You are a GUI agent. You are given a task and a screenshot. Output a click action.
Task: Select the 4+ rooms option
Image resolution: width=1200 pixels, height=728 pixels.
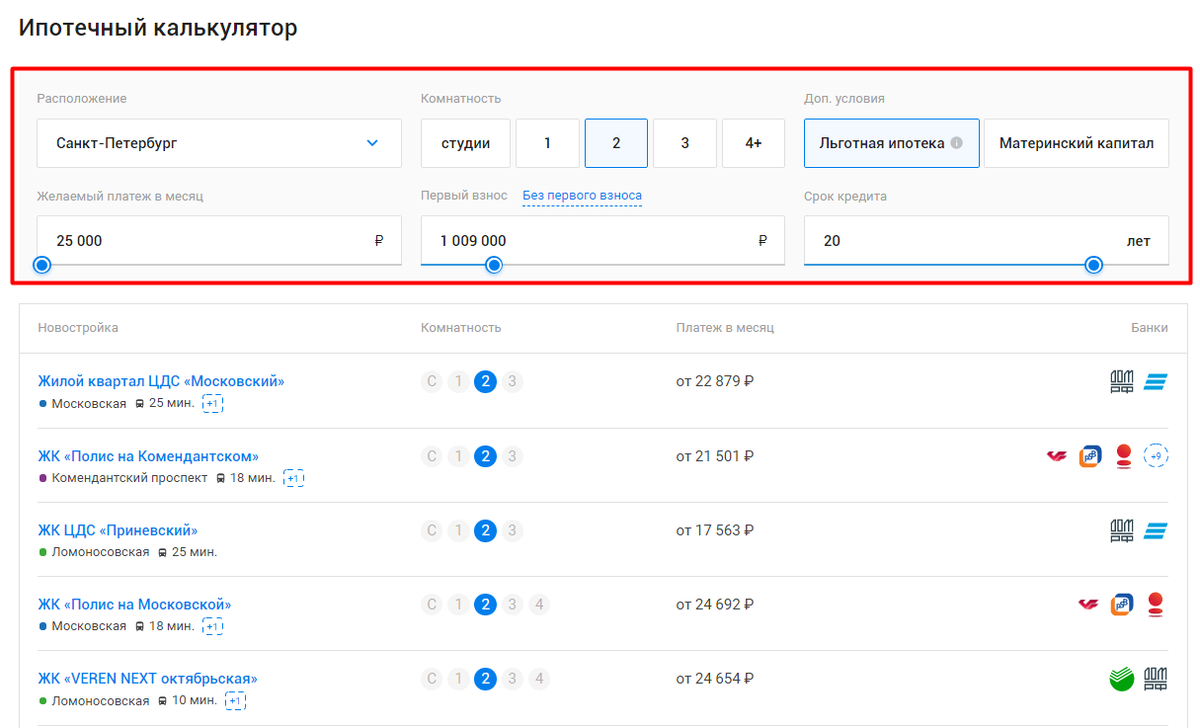tap(754, 143)
